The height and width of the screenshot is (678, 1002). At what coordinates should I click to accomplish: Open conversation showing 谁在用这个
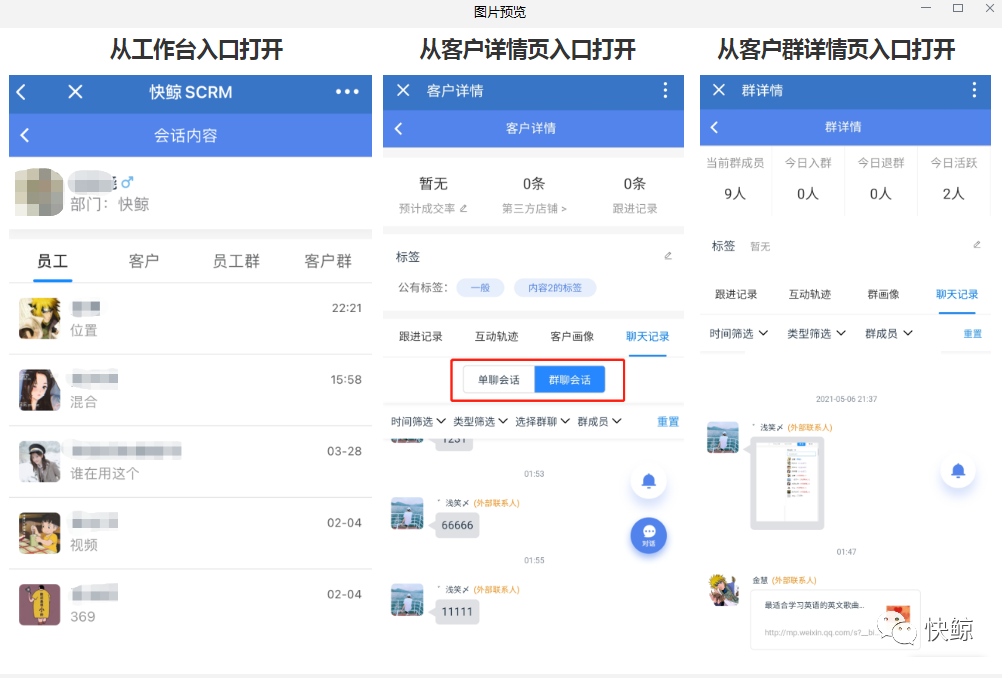pos(190,461)
